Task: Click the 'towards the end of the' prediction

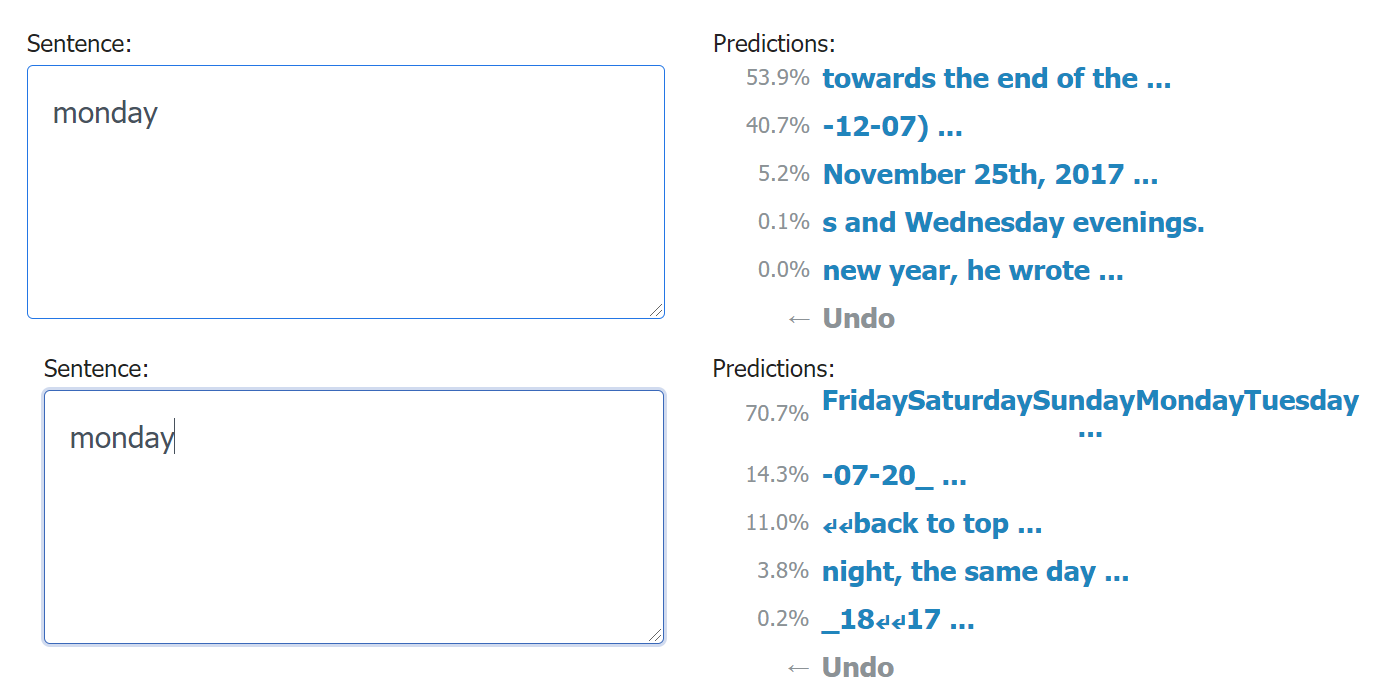Action: 996,79
